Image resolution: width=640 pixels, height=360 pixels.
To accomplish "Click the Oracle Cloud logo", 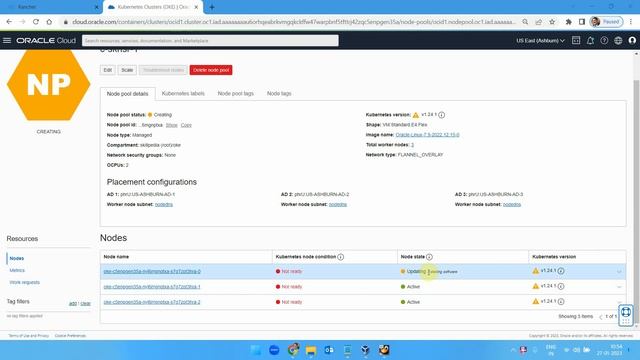I will click(x=46, y=40).
